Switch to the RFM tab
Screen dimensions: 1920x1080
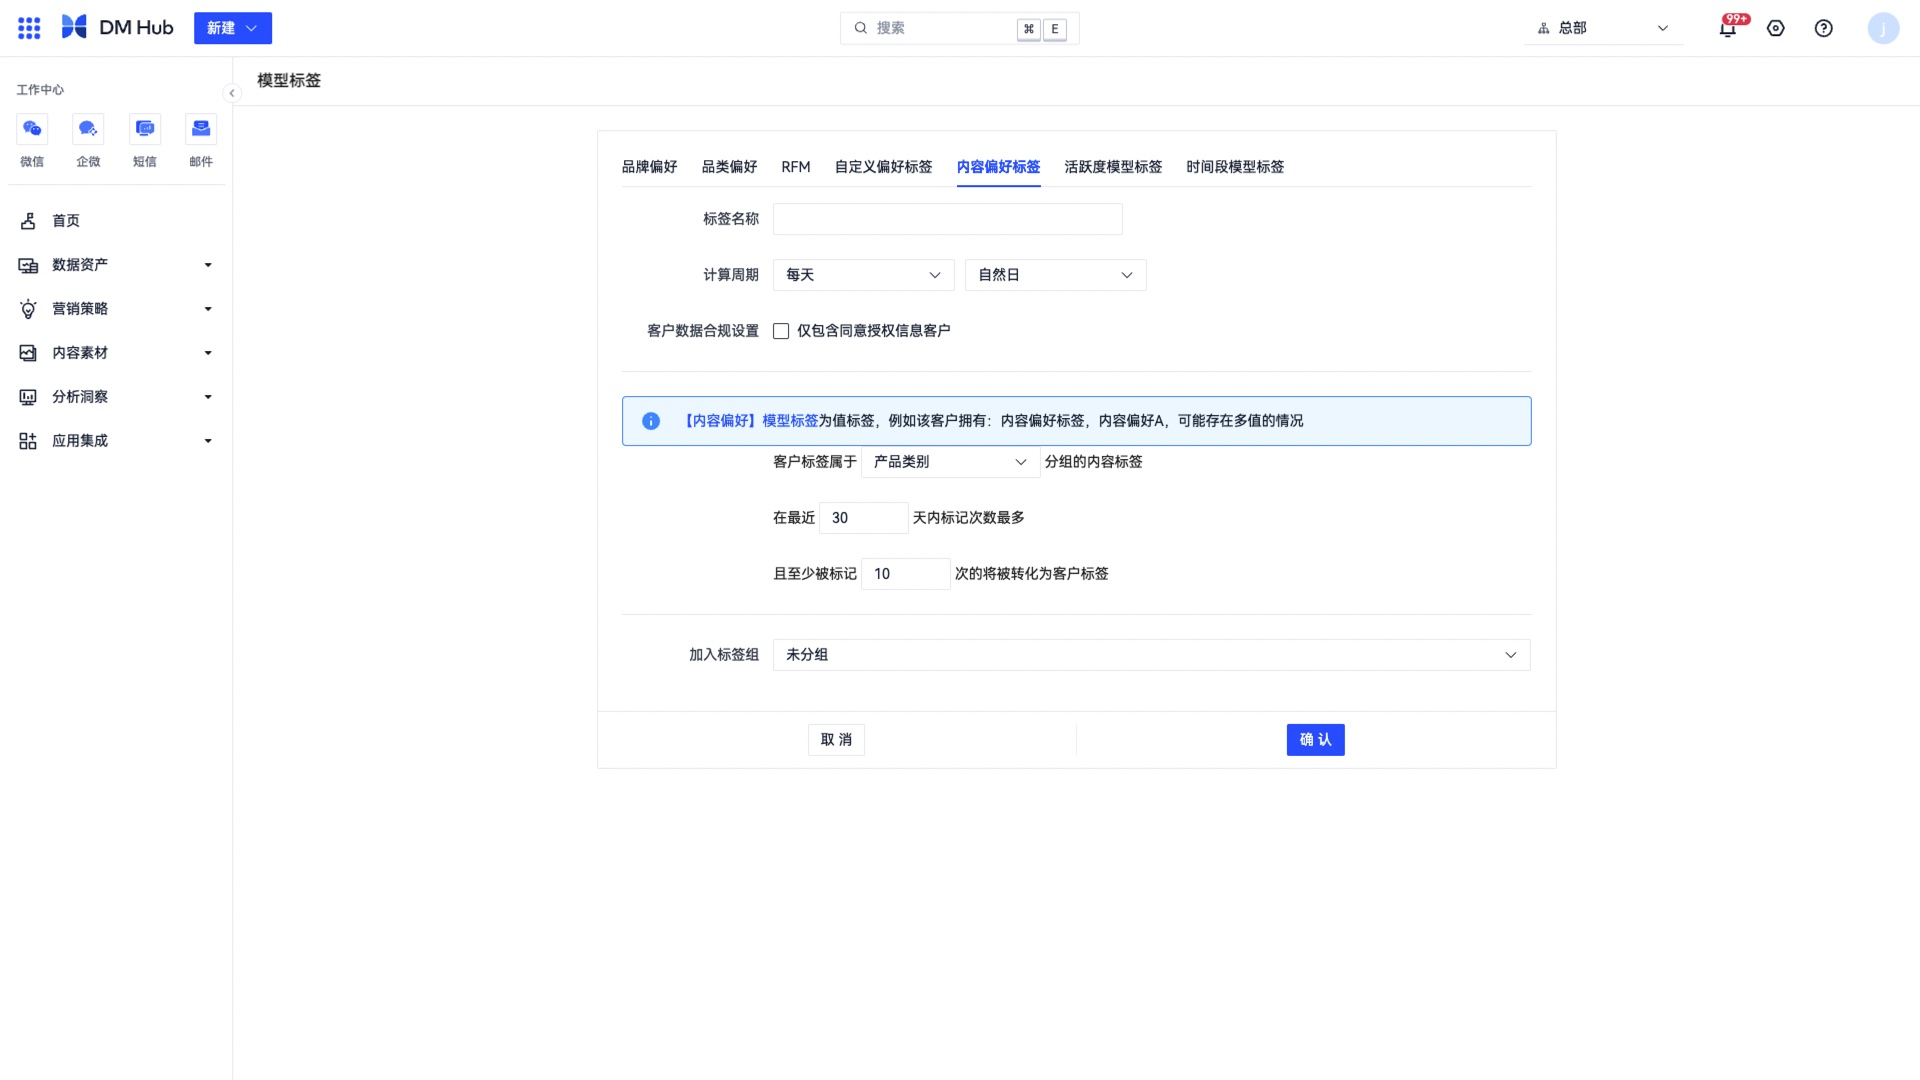796,167
